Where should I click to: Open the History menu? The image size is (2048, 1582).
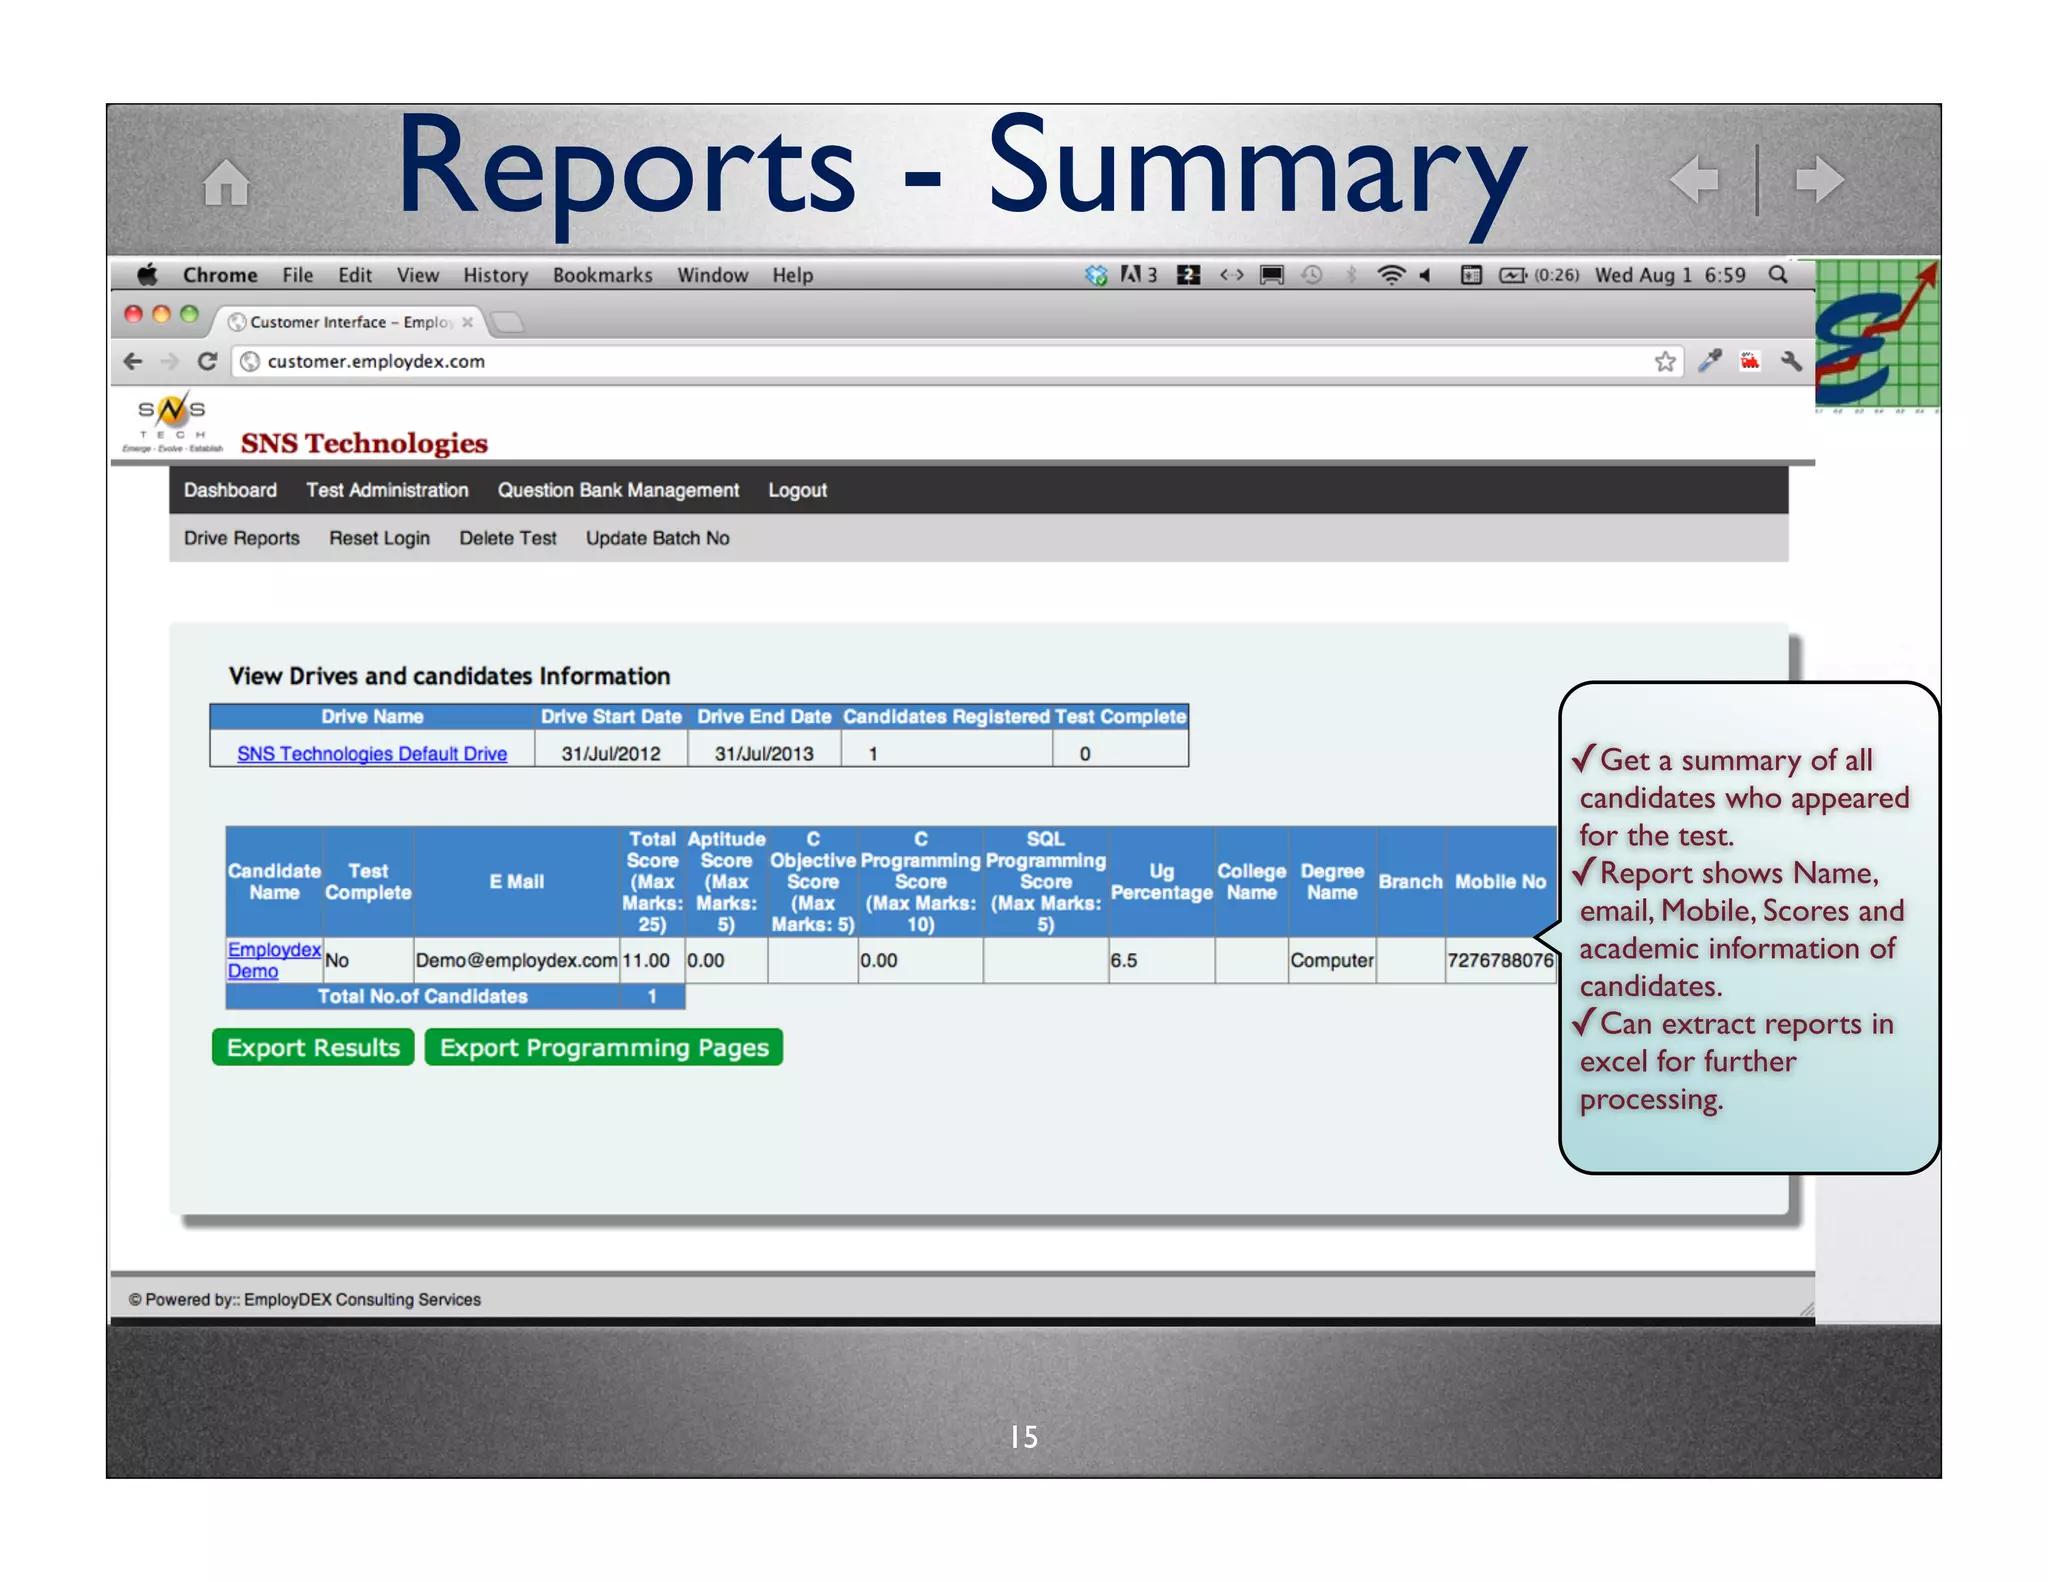pos(495,275)
